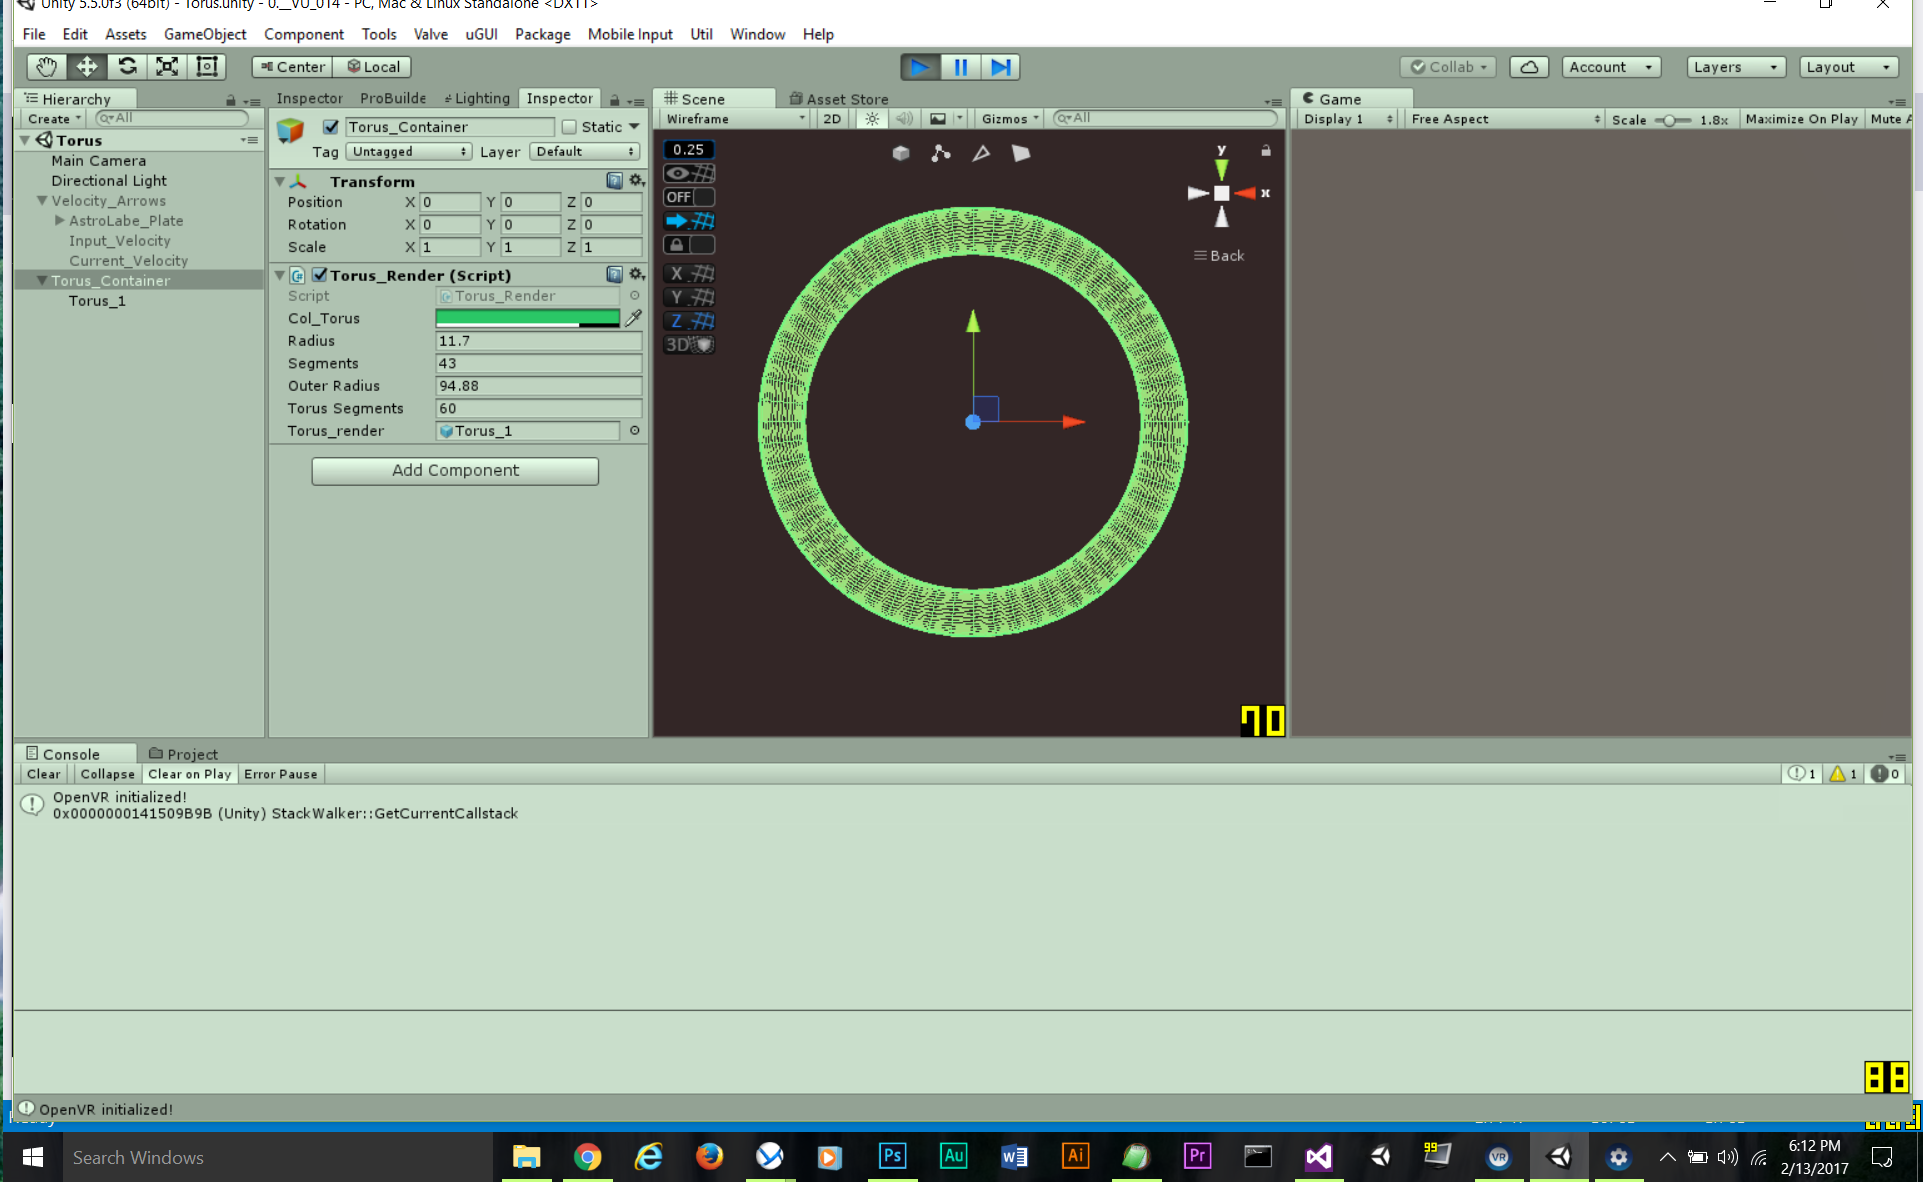Open Visual Studio from the taskbar
1923x1182 pixels.
(x=1318, y=1157)
